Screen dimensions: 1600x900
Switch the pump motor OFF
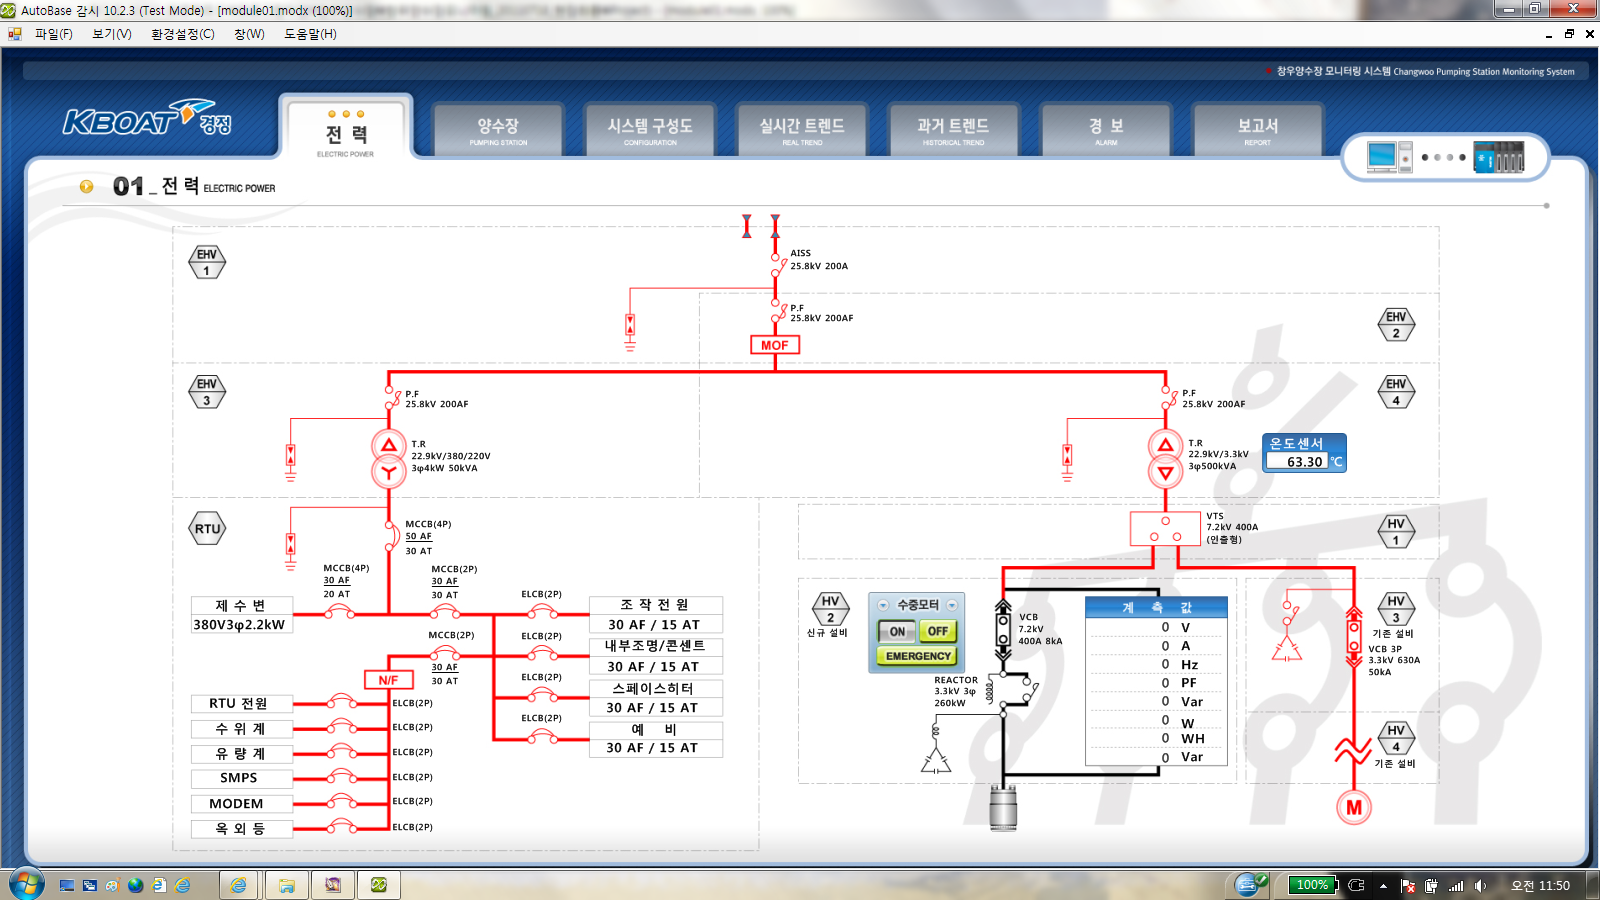point(937,631)
